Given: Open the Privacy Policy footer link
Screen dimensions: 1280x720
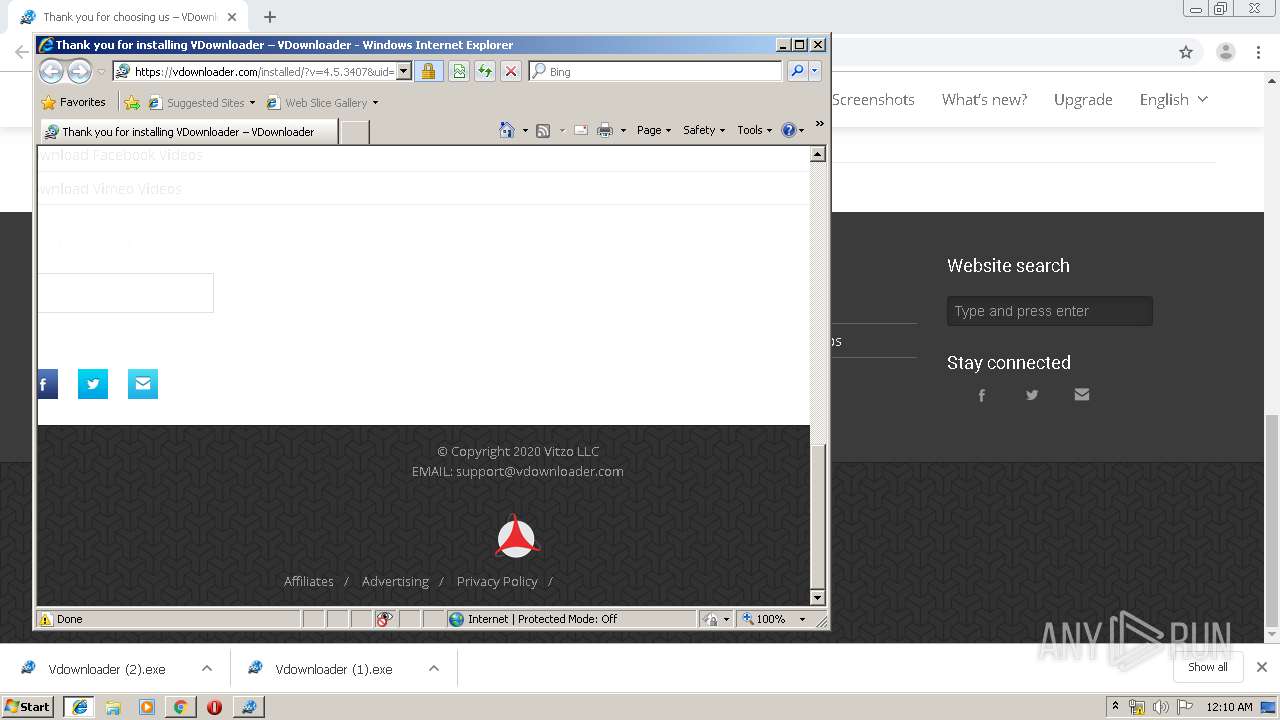Looking at the screenshot, I should (x=497, y=581).
